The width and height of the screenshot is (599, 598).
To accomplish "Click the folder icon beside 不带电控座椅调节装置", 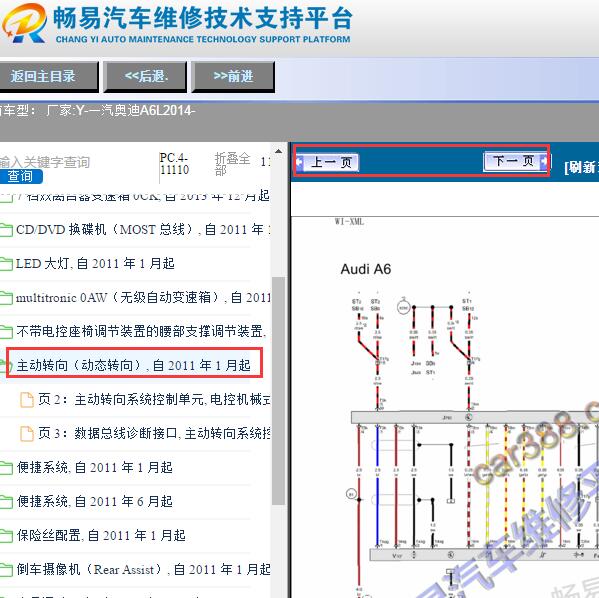I will coord(6,332).
